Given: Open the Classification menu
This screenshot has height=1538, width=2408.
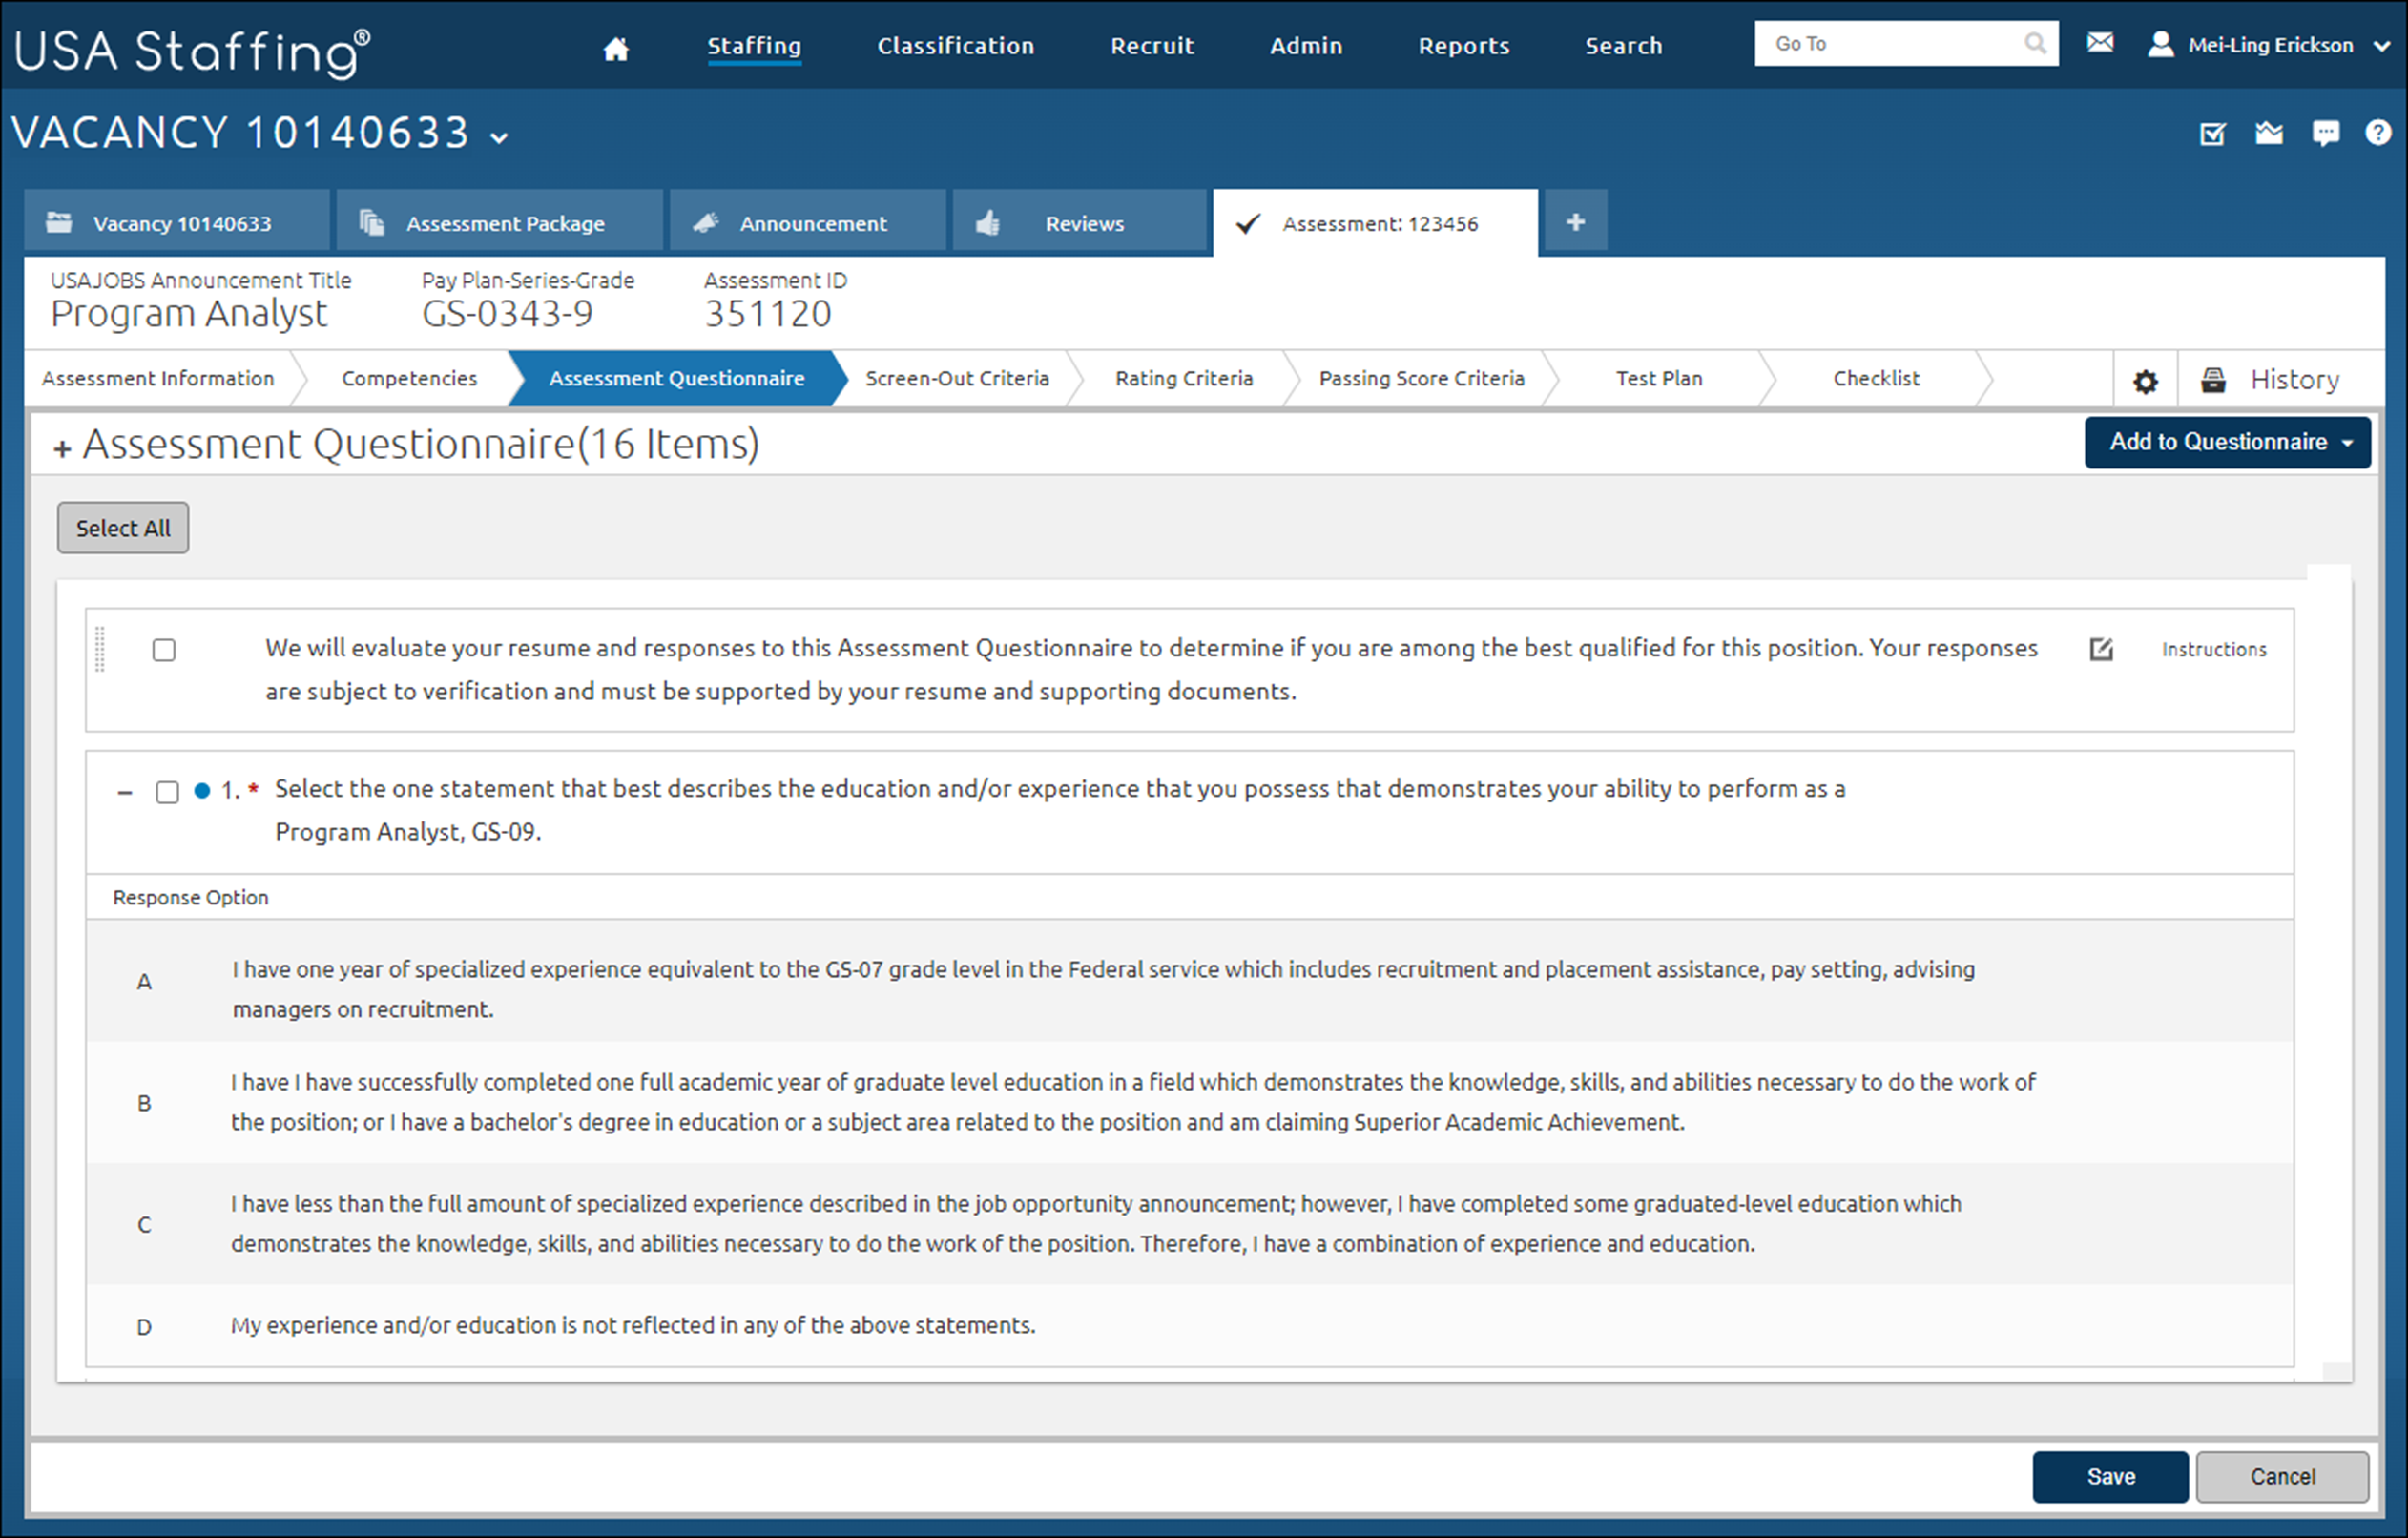Looking at the screenshot, I should tap(955, 46).
